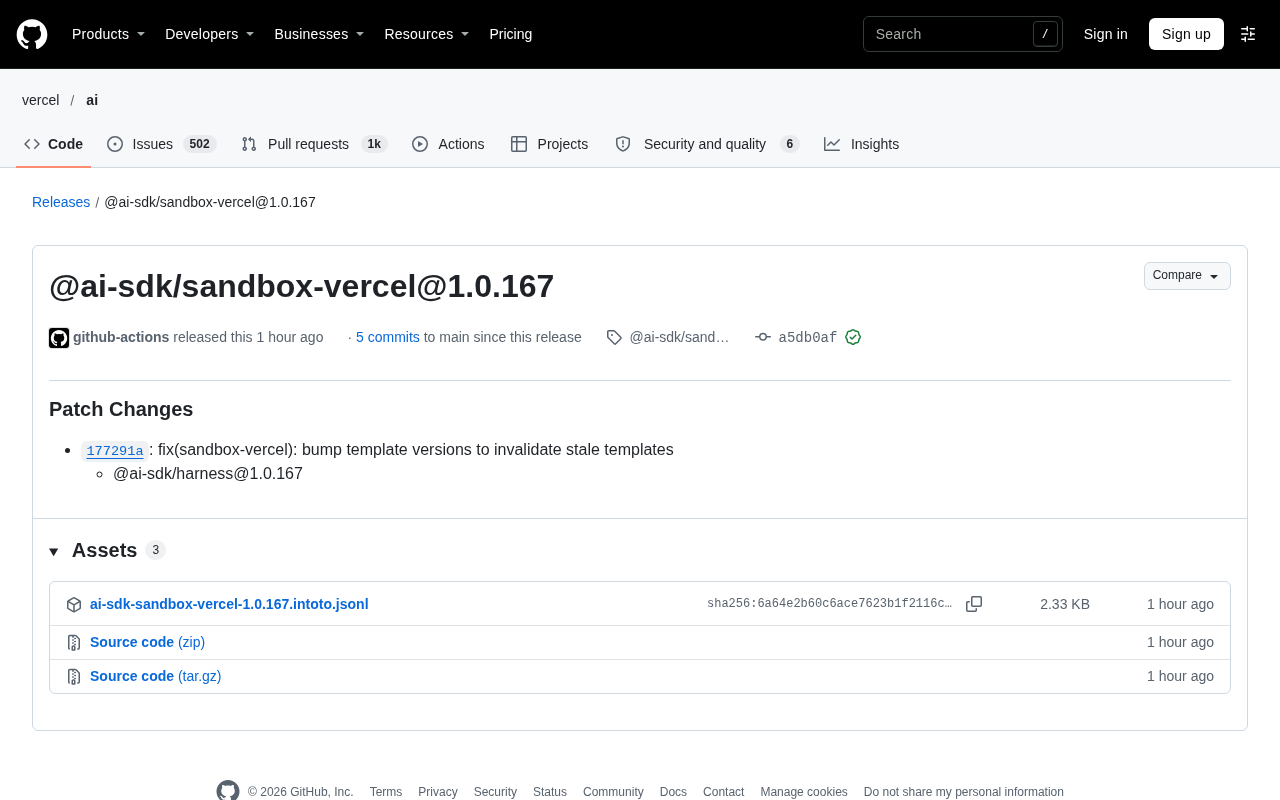Open the GitHub home logo
This screenshot has width=1280, height=800.
point(32,34)
